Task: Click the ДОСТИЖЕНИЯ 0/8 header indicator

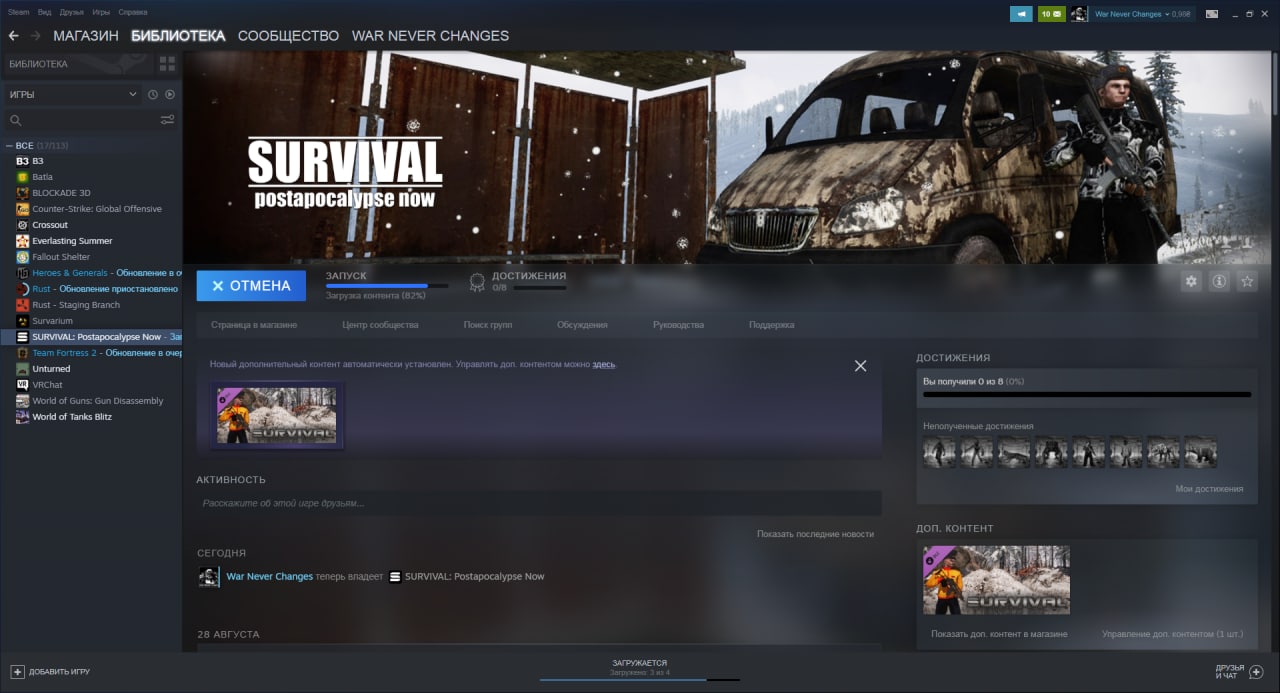Action: click(517, 281)
